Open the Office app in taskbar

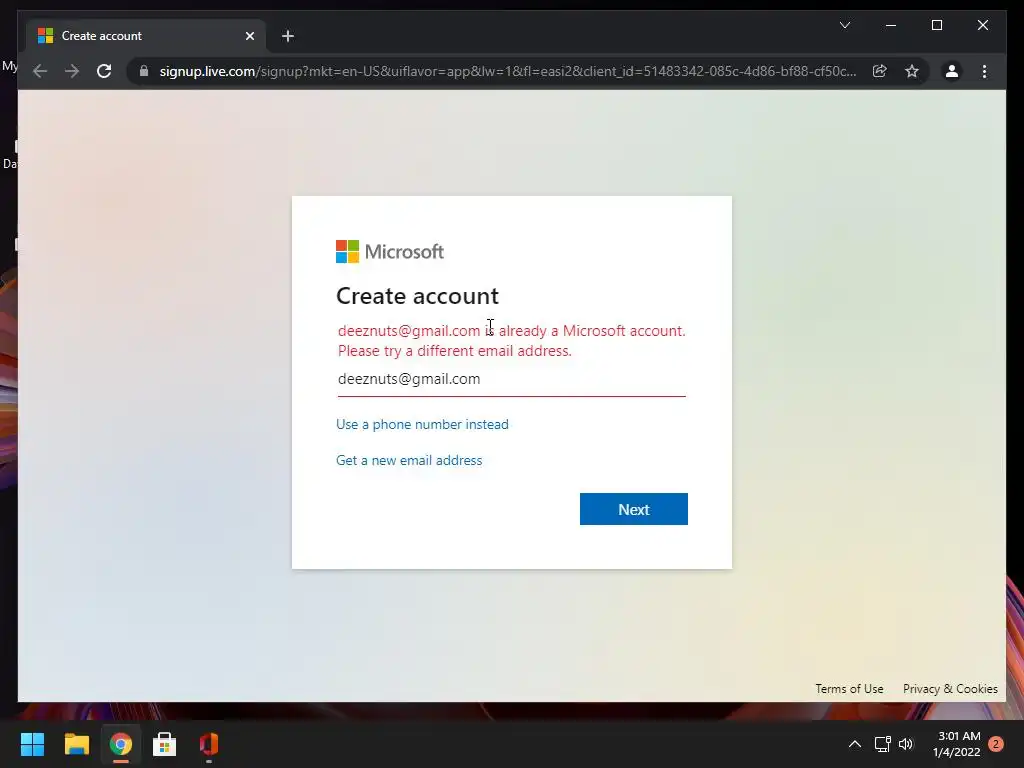click(208, 744)
